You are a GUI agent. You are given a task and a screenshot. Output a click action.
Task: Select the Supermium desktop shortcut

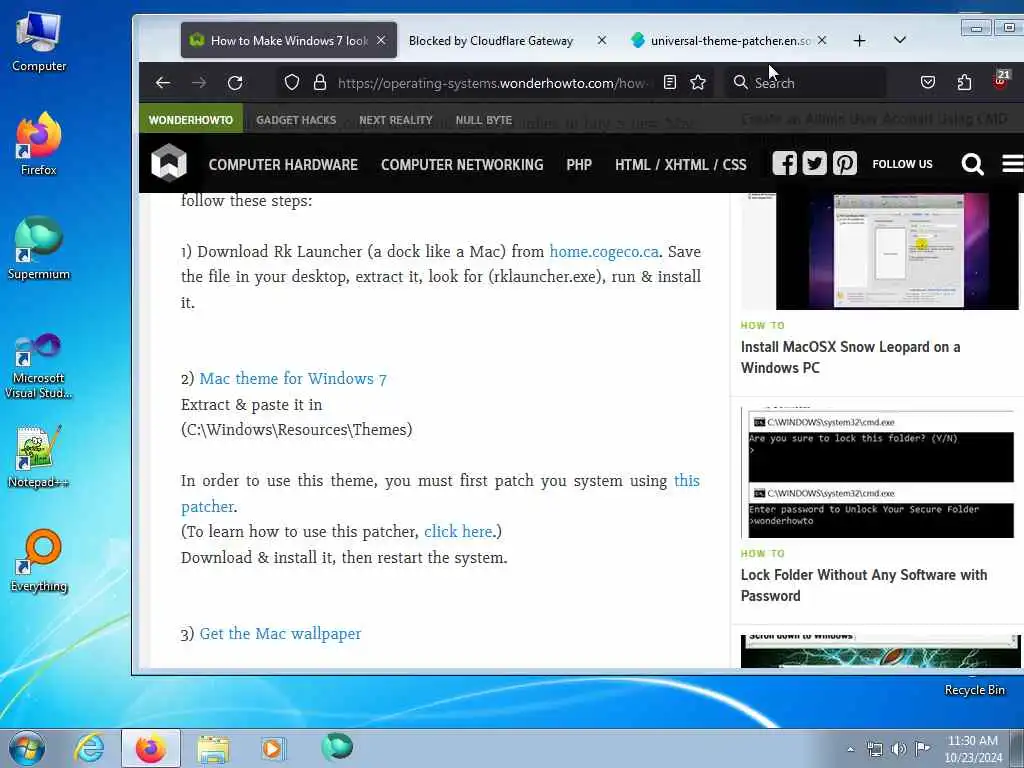click(39, 249)
